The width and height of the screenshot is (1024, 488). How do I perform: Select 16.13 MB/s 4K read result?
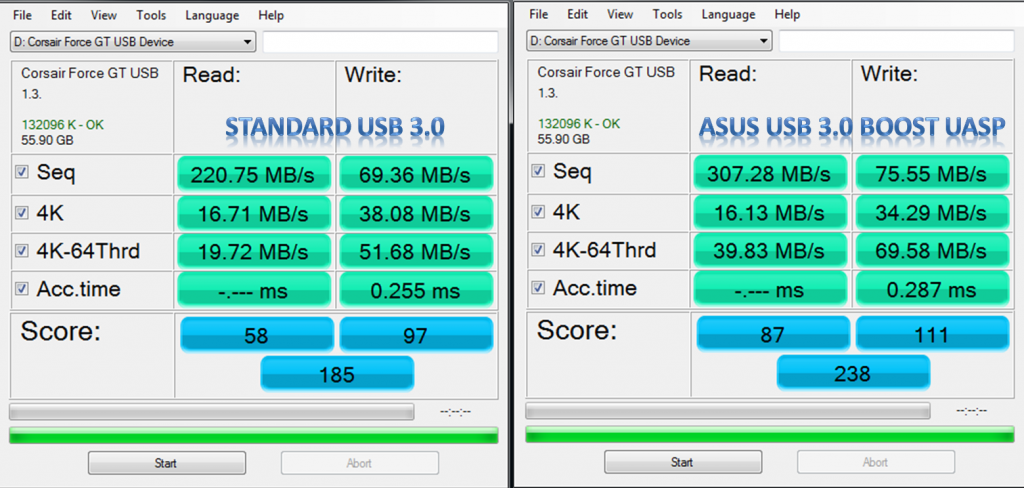[770, 212]
